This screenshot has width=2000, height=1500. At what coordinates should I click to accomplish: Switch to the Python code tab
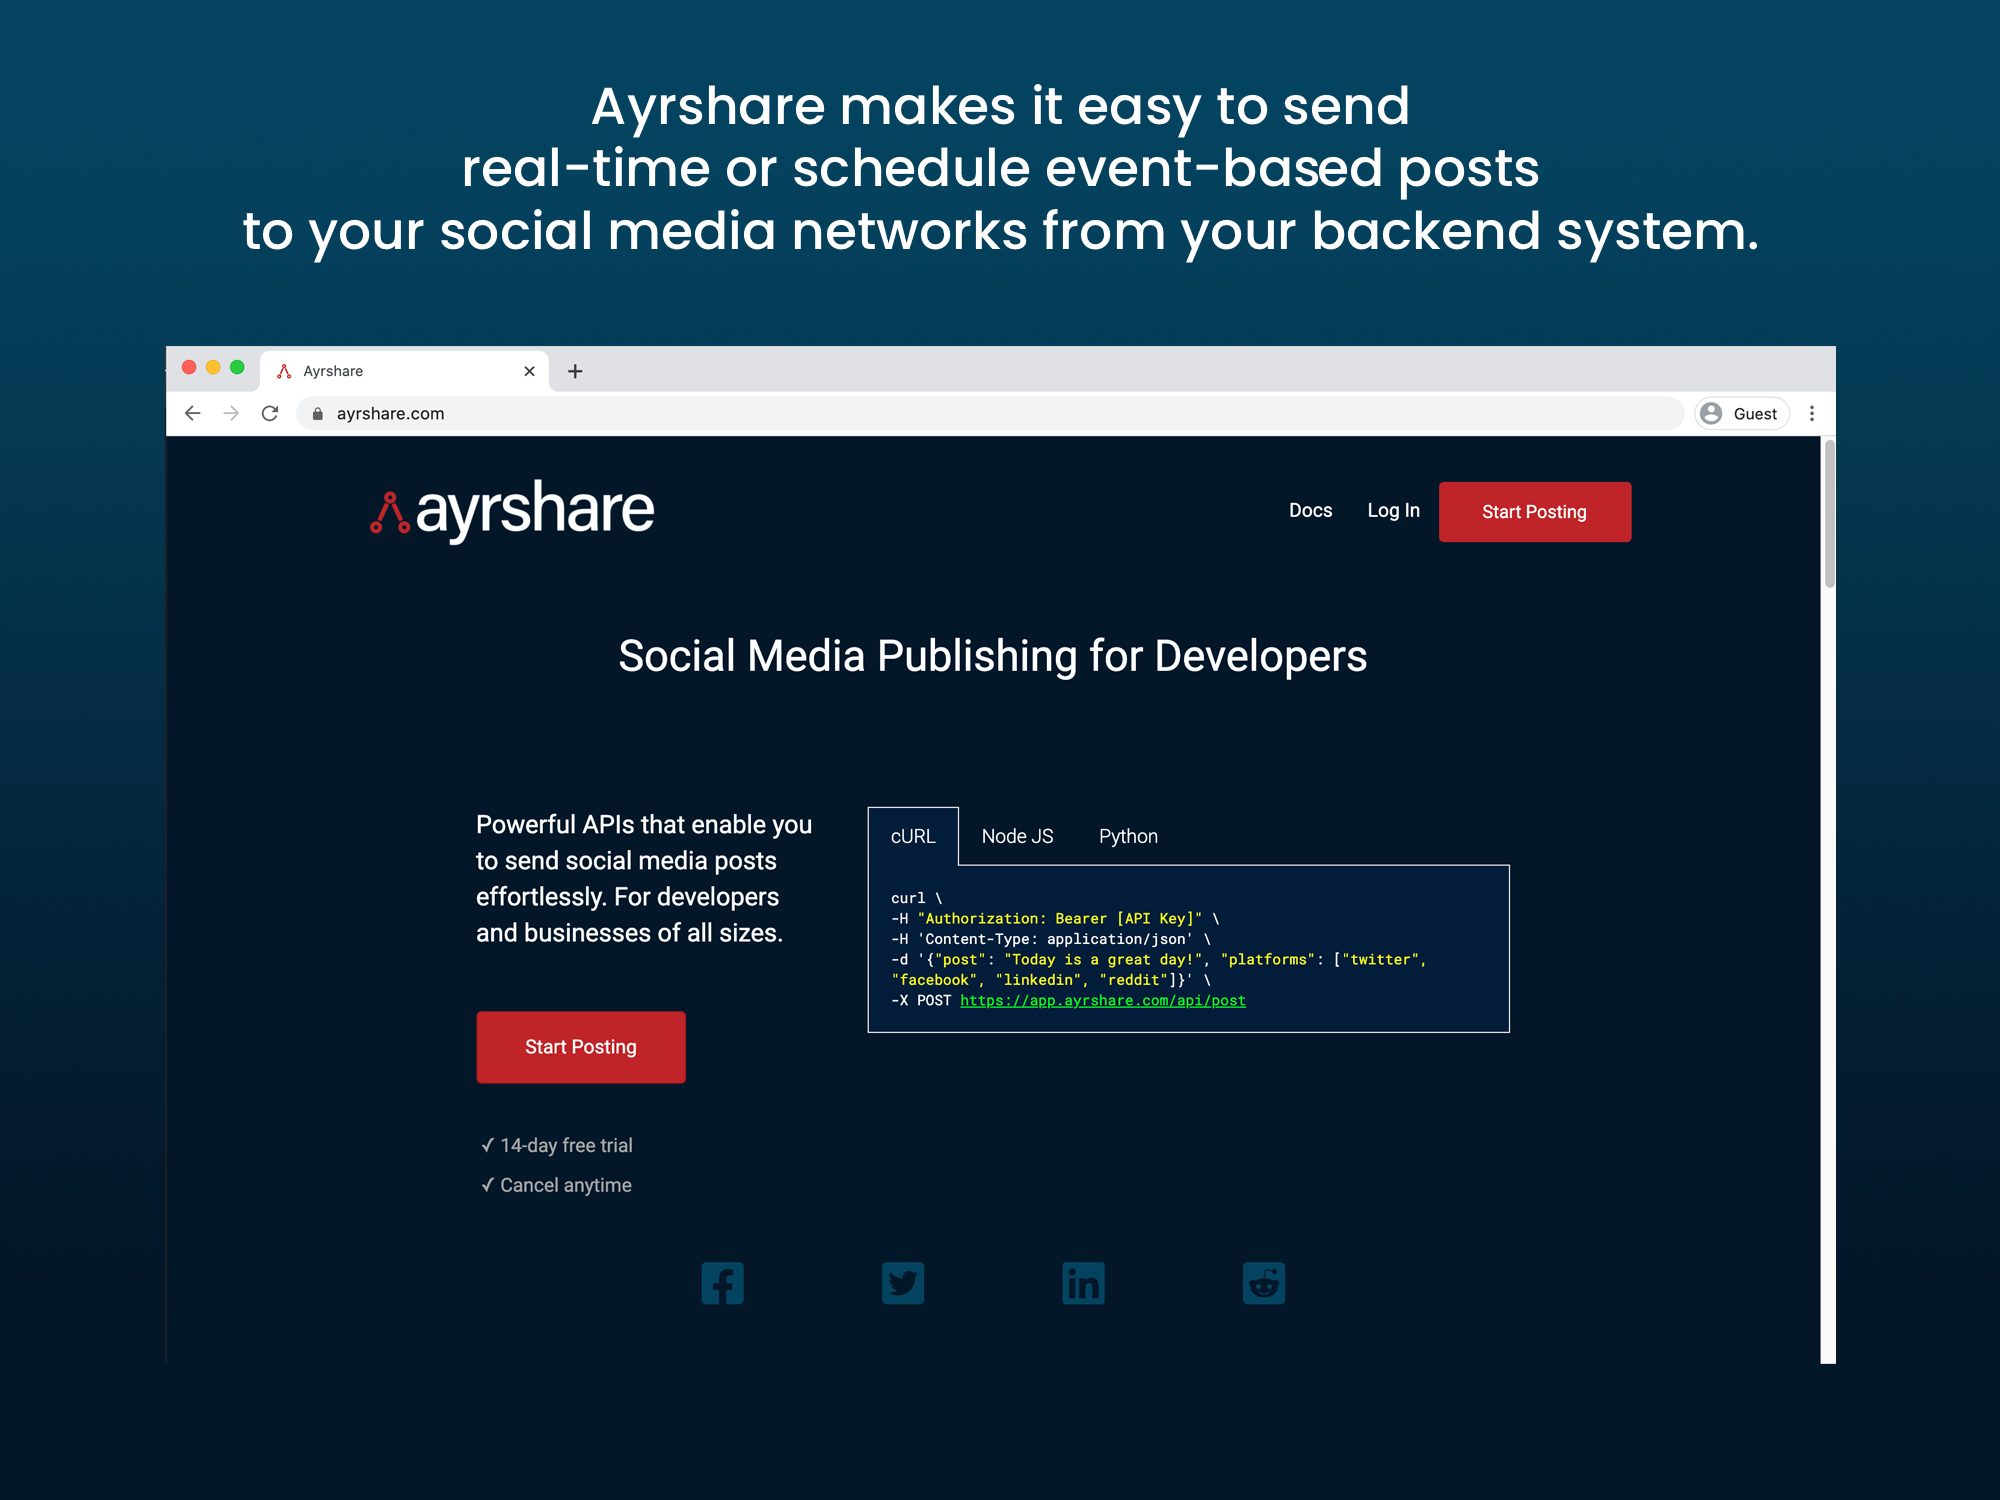pyautogui.click(x=1127, y=835)
